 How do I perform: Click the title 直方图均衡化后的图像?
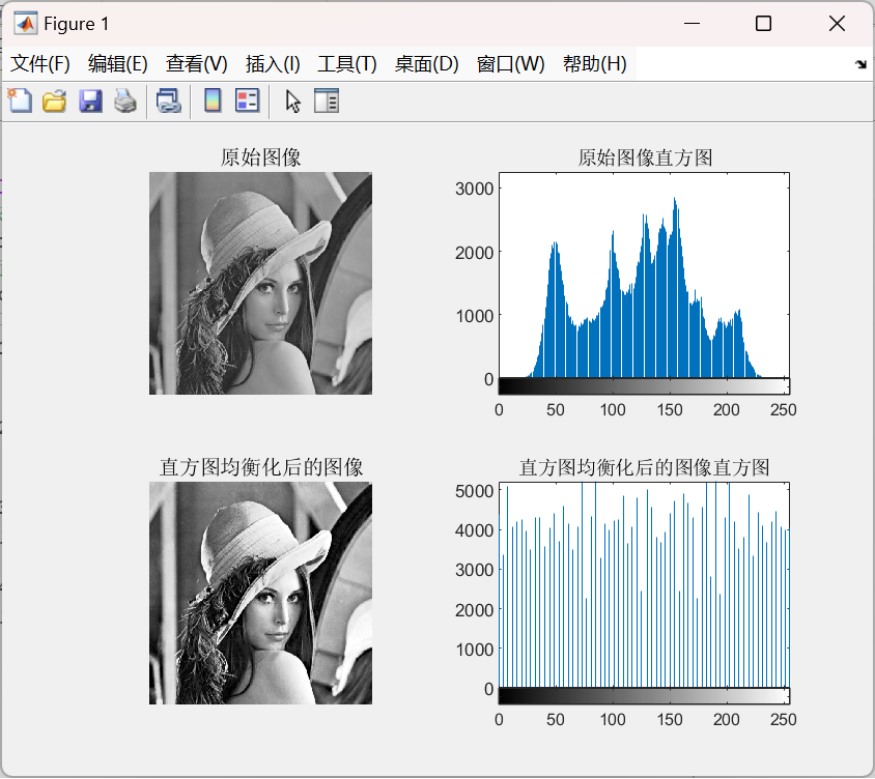[261, 467]
